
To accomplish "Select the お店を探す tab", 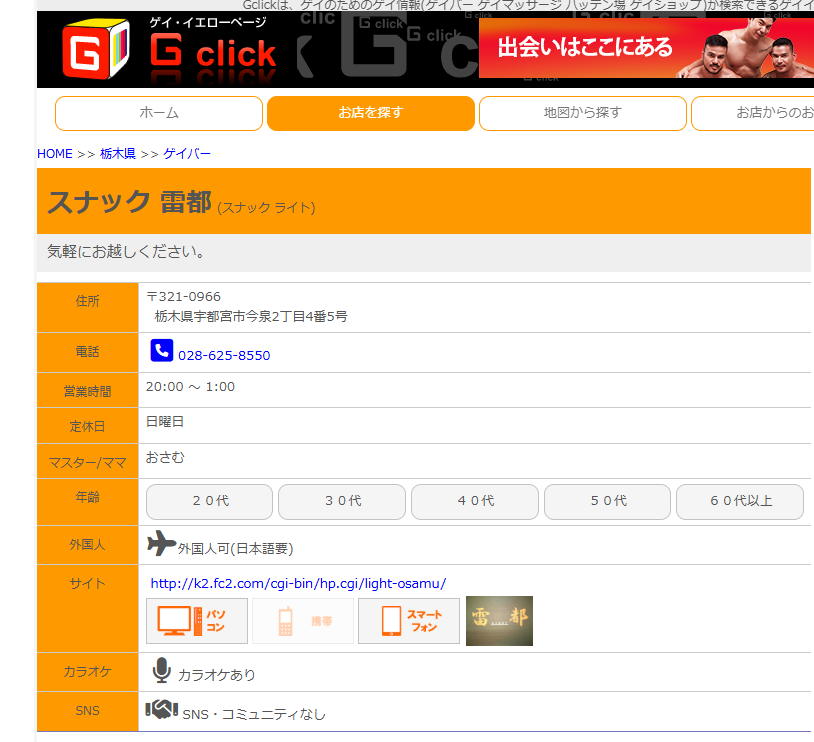I will click(371, 113).
